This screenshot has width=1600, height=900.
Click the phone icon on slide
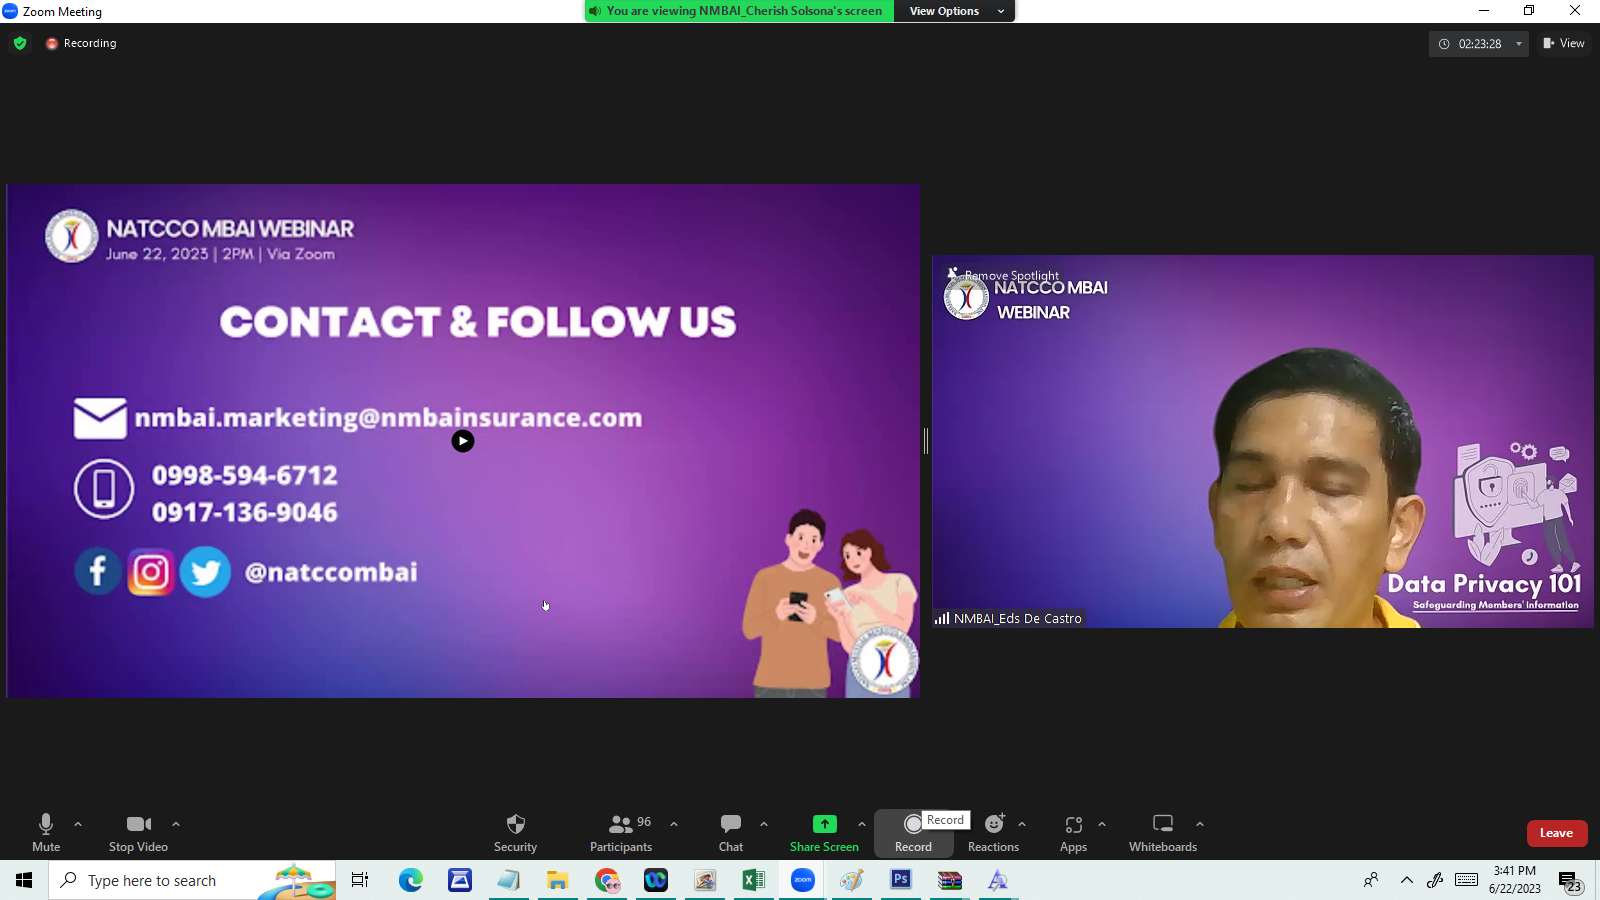tap(104, 489)
